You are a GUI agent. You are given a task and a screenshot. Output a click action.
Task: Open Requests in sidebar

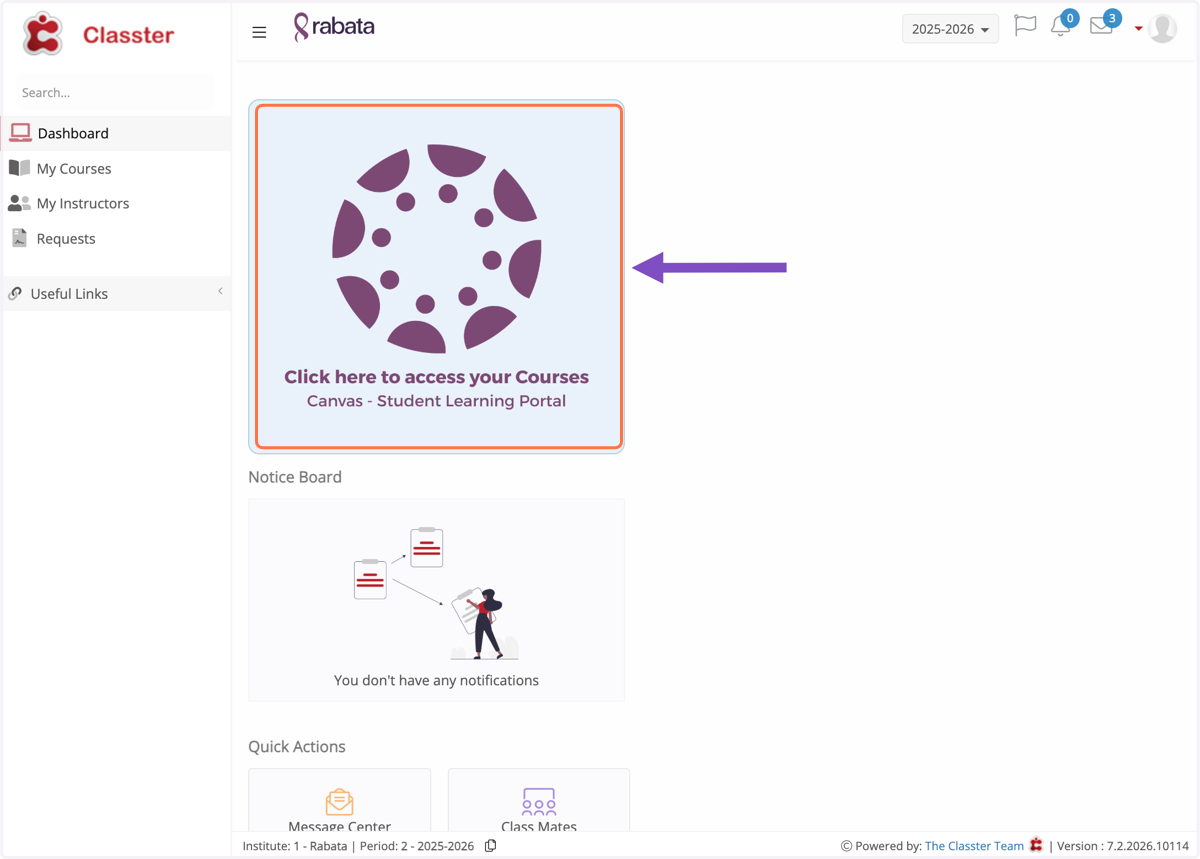pos(116,238)
